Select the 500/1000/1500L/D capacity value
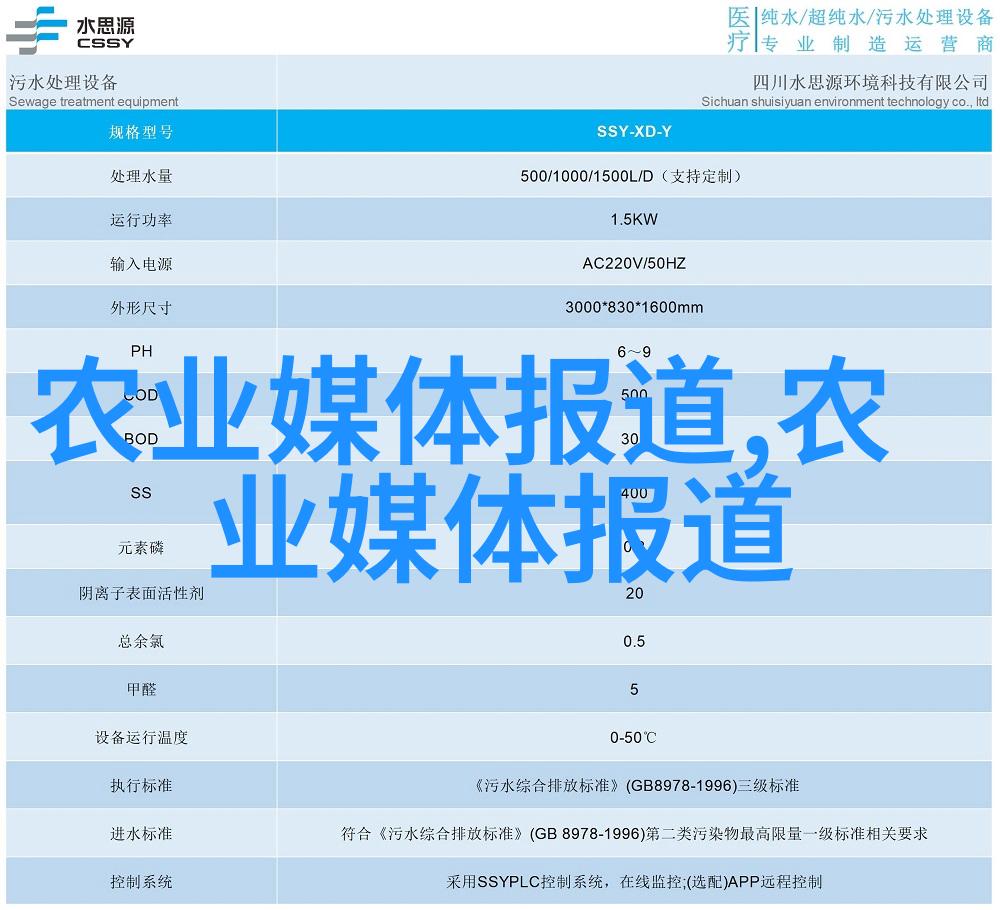 tap(634, 176)
